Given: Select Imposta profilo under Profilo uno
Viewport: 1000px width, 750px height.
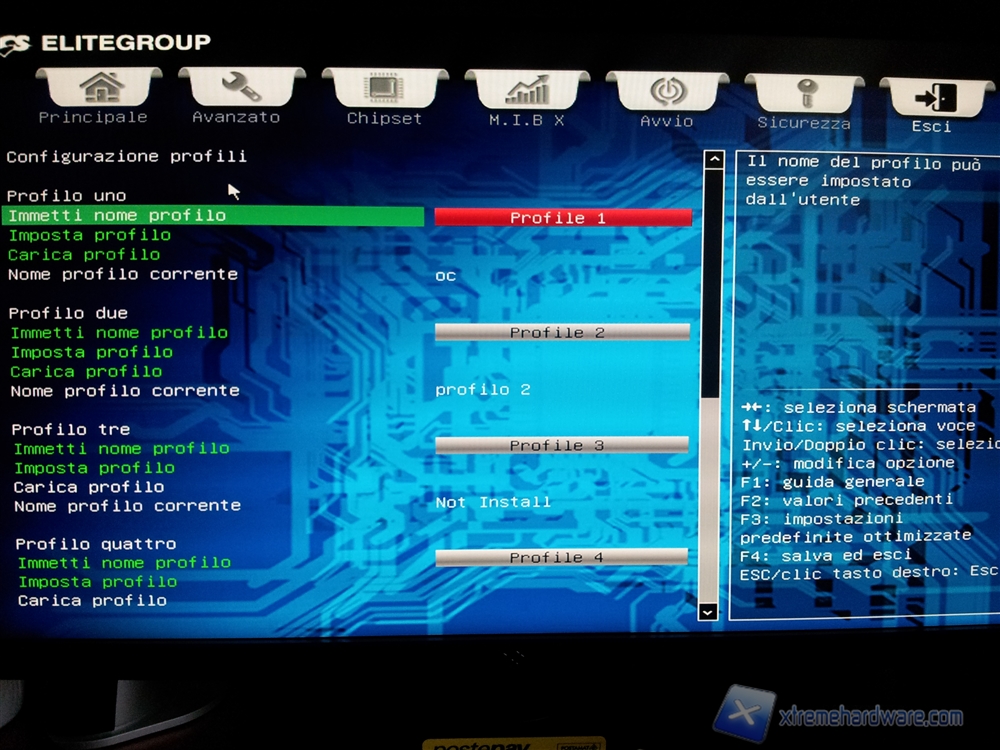Looking at the screenshot, I should (90, 235).
